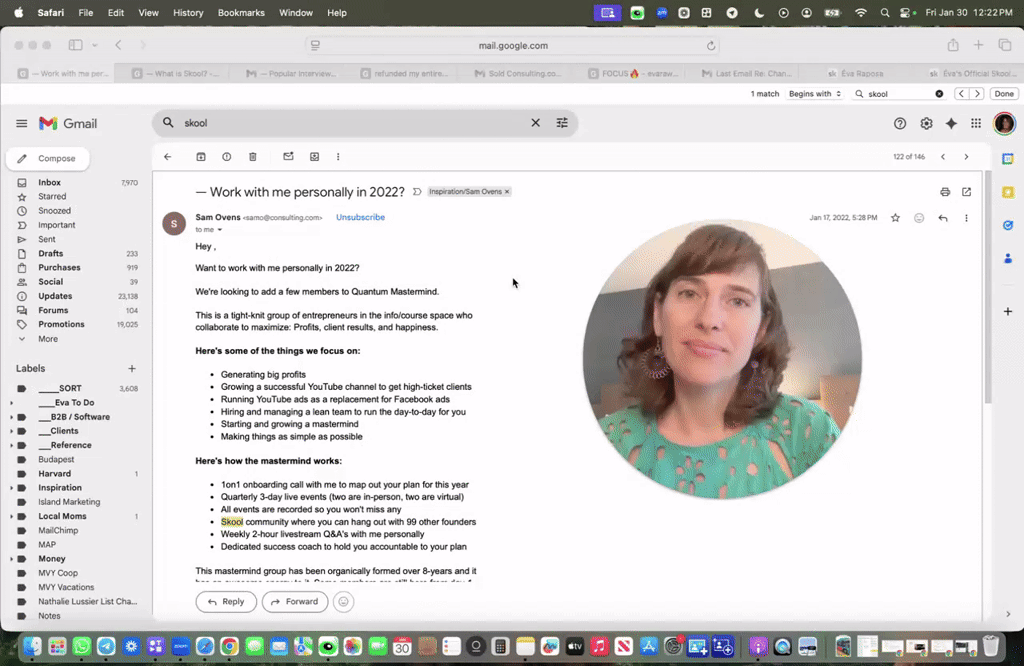Screen dimensions: 1024x666
Task: Click the Gmail search field containing skool
Action: click(353, 123)
